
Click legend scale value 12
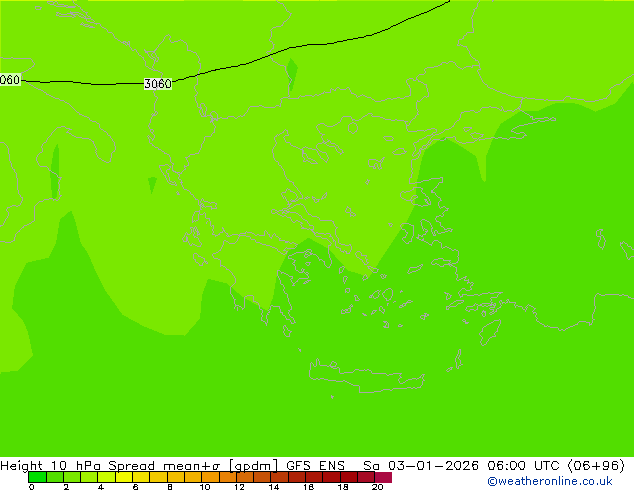click(x=239, y=487)
